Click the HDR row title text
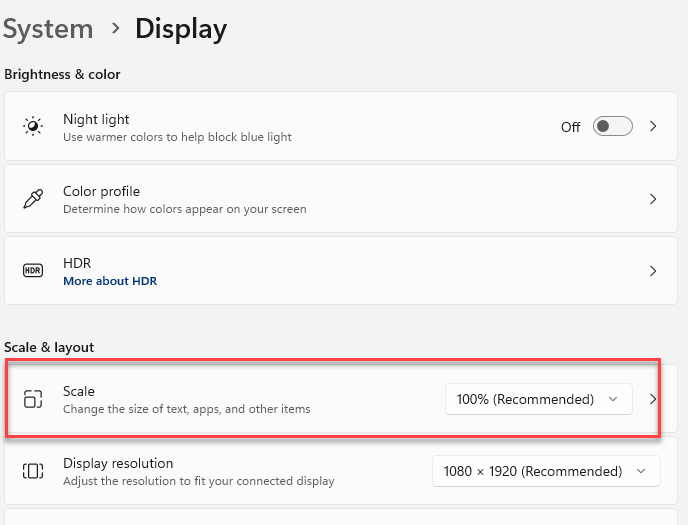 [77, 263]
